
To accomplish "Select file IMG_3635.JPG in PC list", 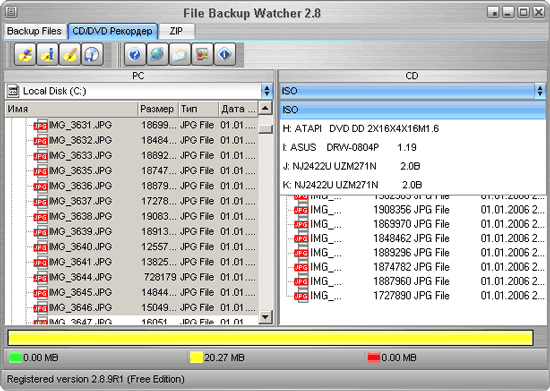I will click(80, 171).
